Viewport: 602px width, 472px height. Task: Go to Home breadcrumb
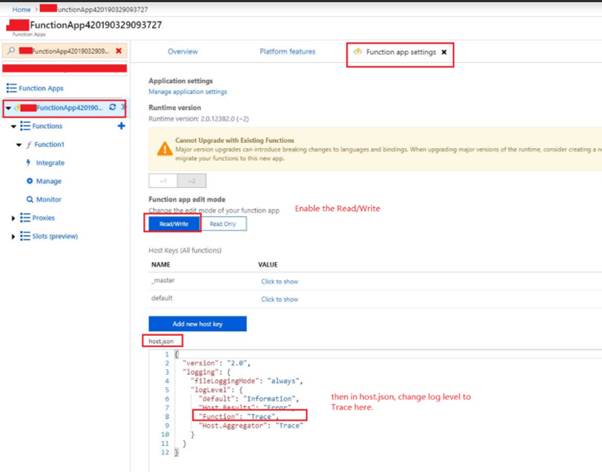coord(21,9)
